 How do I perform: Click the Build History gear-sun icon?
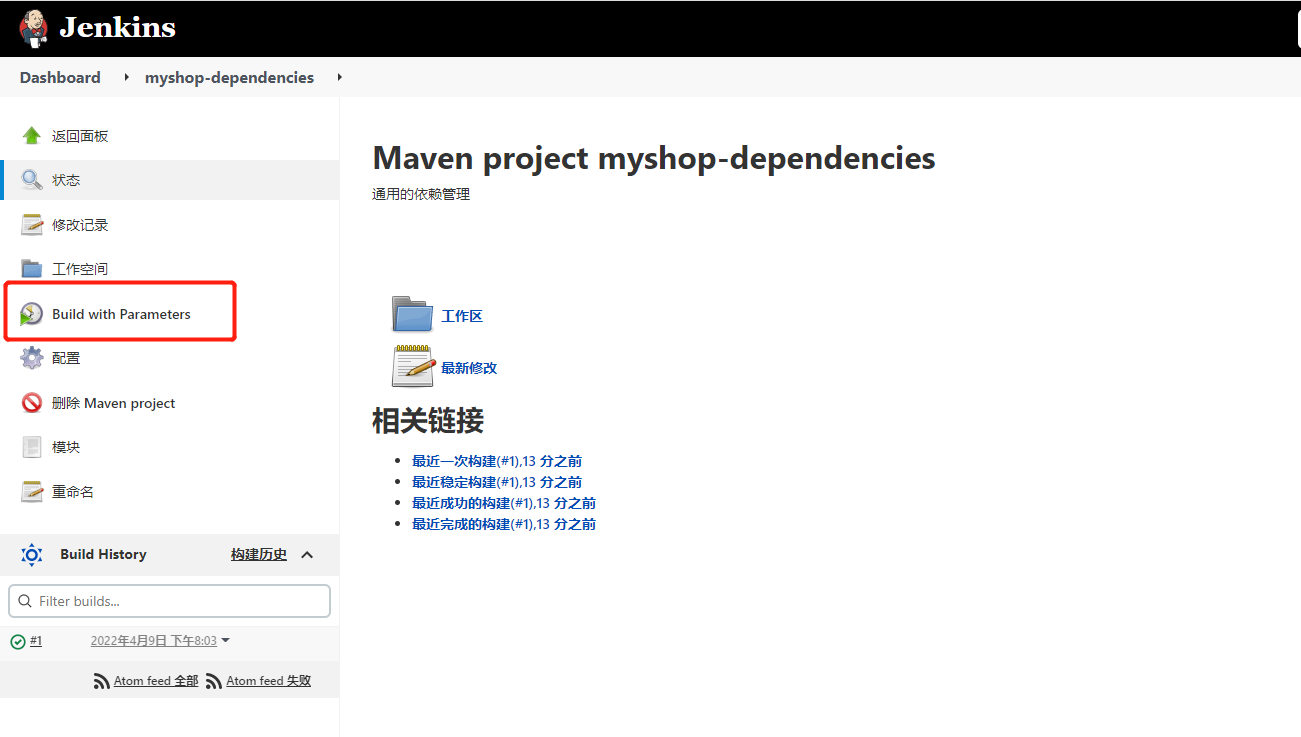point(32,554)
